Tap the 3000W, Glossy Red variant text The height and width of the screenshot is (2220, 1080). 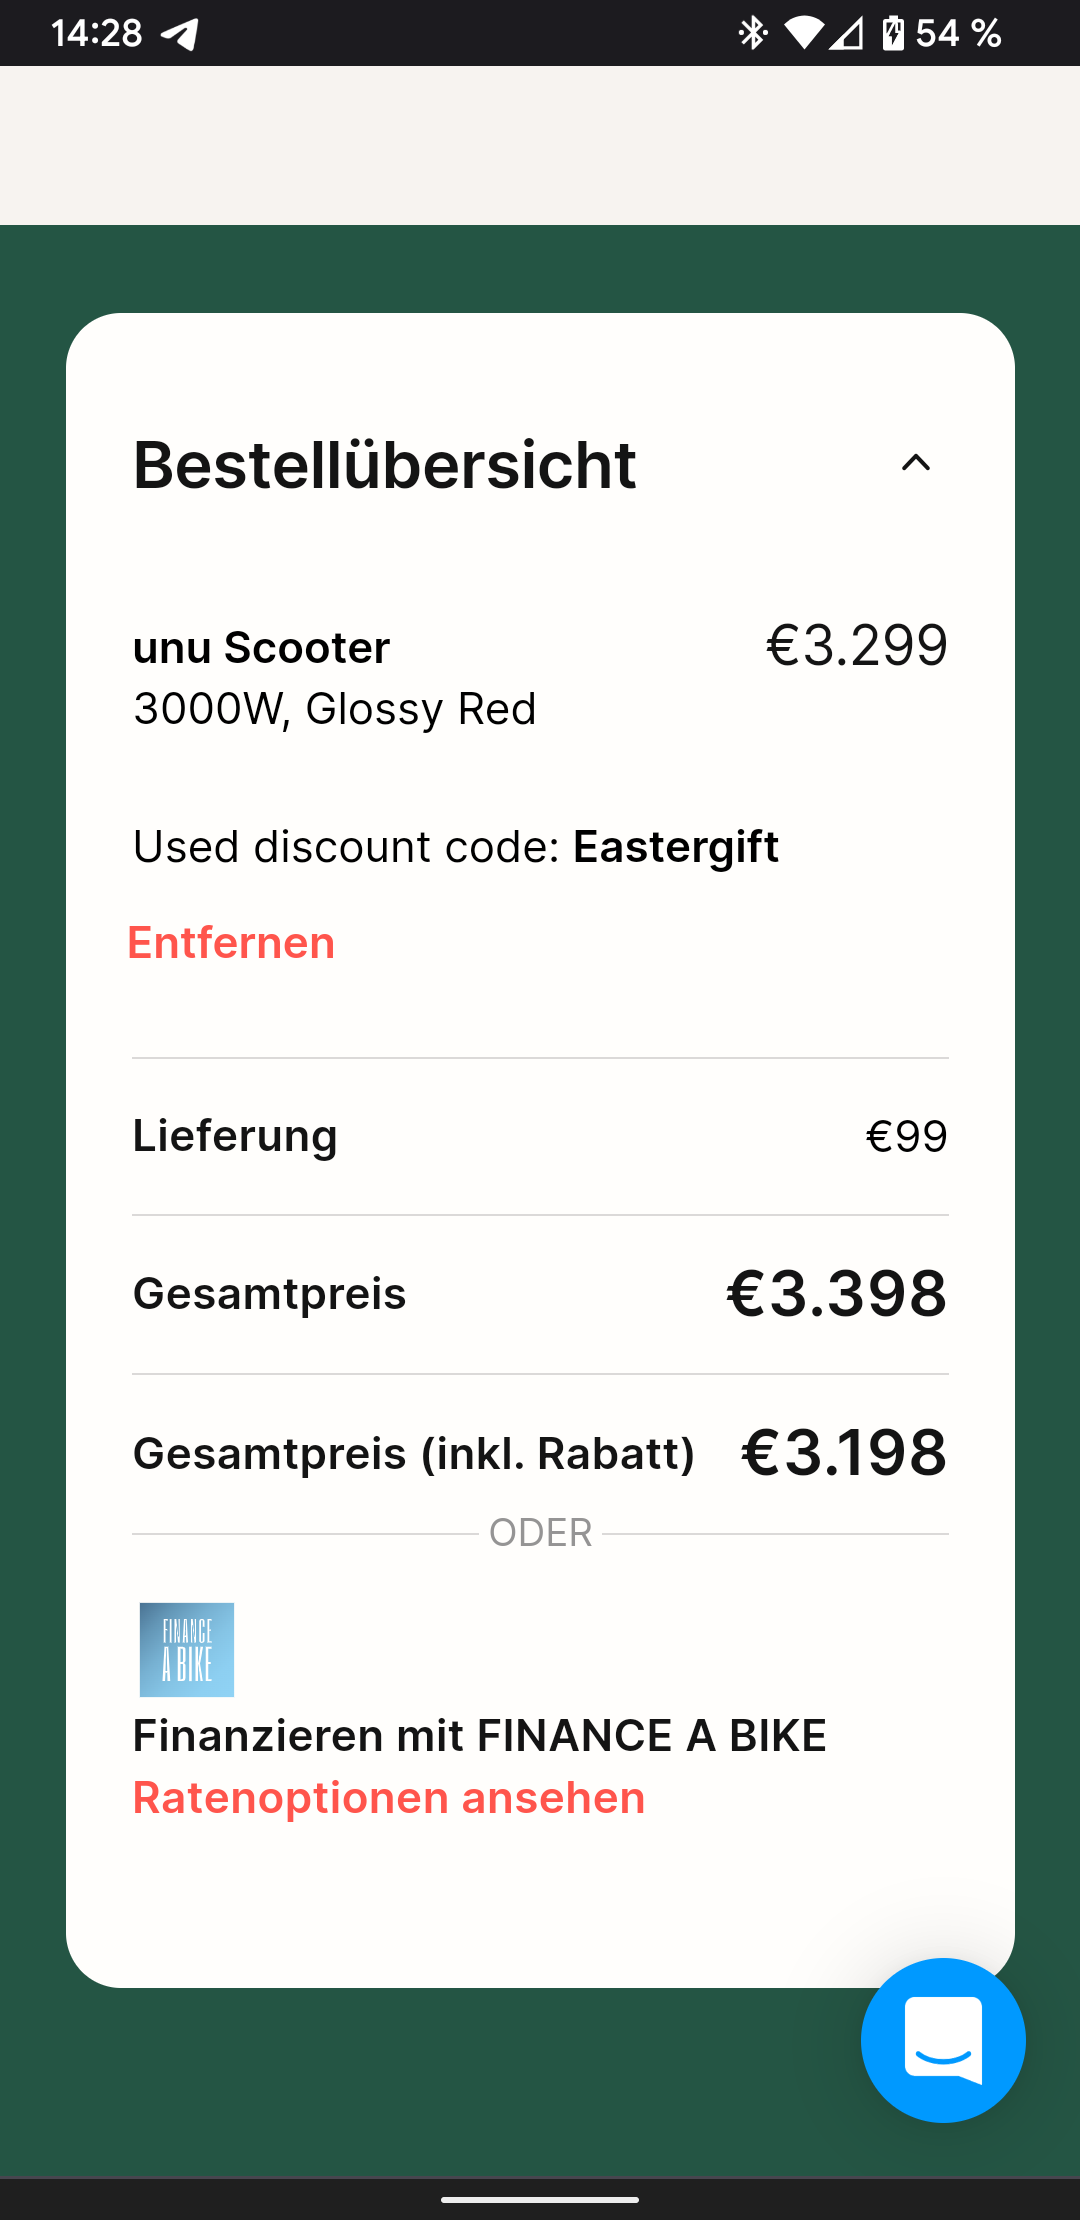335,709
